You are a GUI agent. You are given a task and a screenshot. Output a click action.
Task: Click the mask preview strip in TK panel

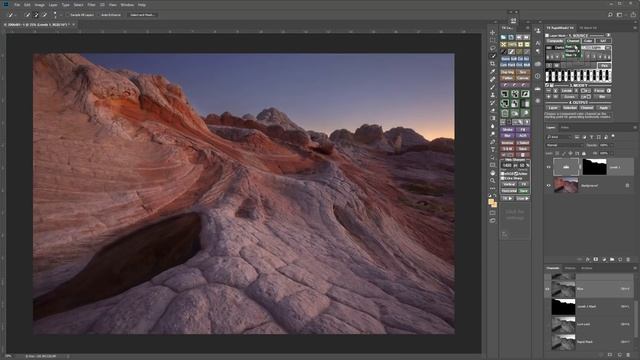578,76
